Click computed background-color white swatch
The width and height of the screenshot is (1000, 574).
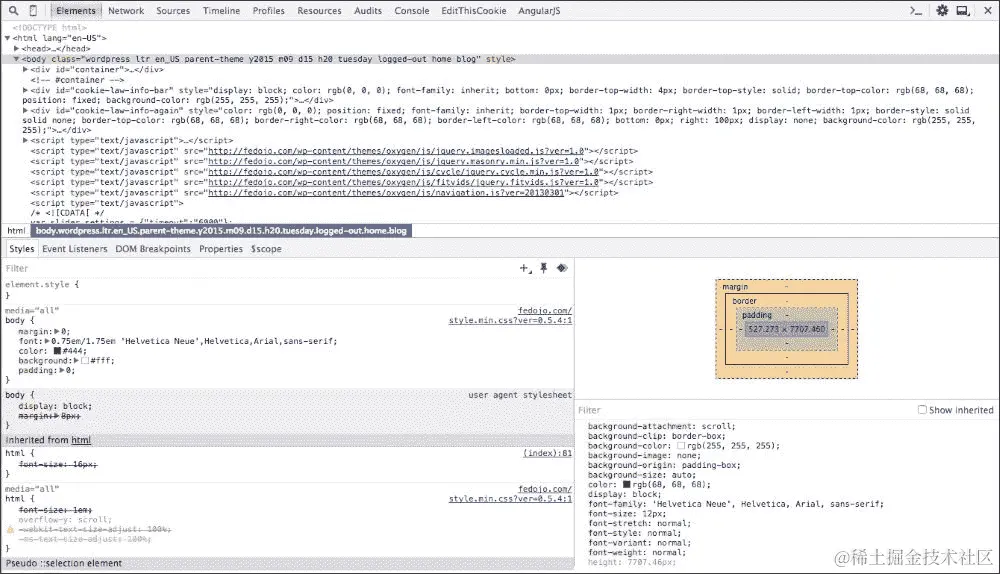point(681,446)
